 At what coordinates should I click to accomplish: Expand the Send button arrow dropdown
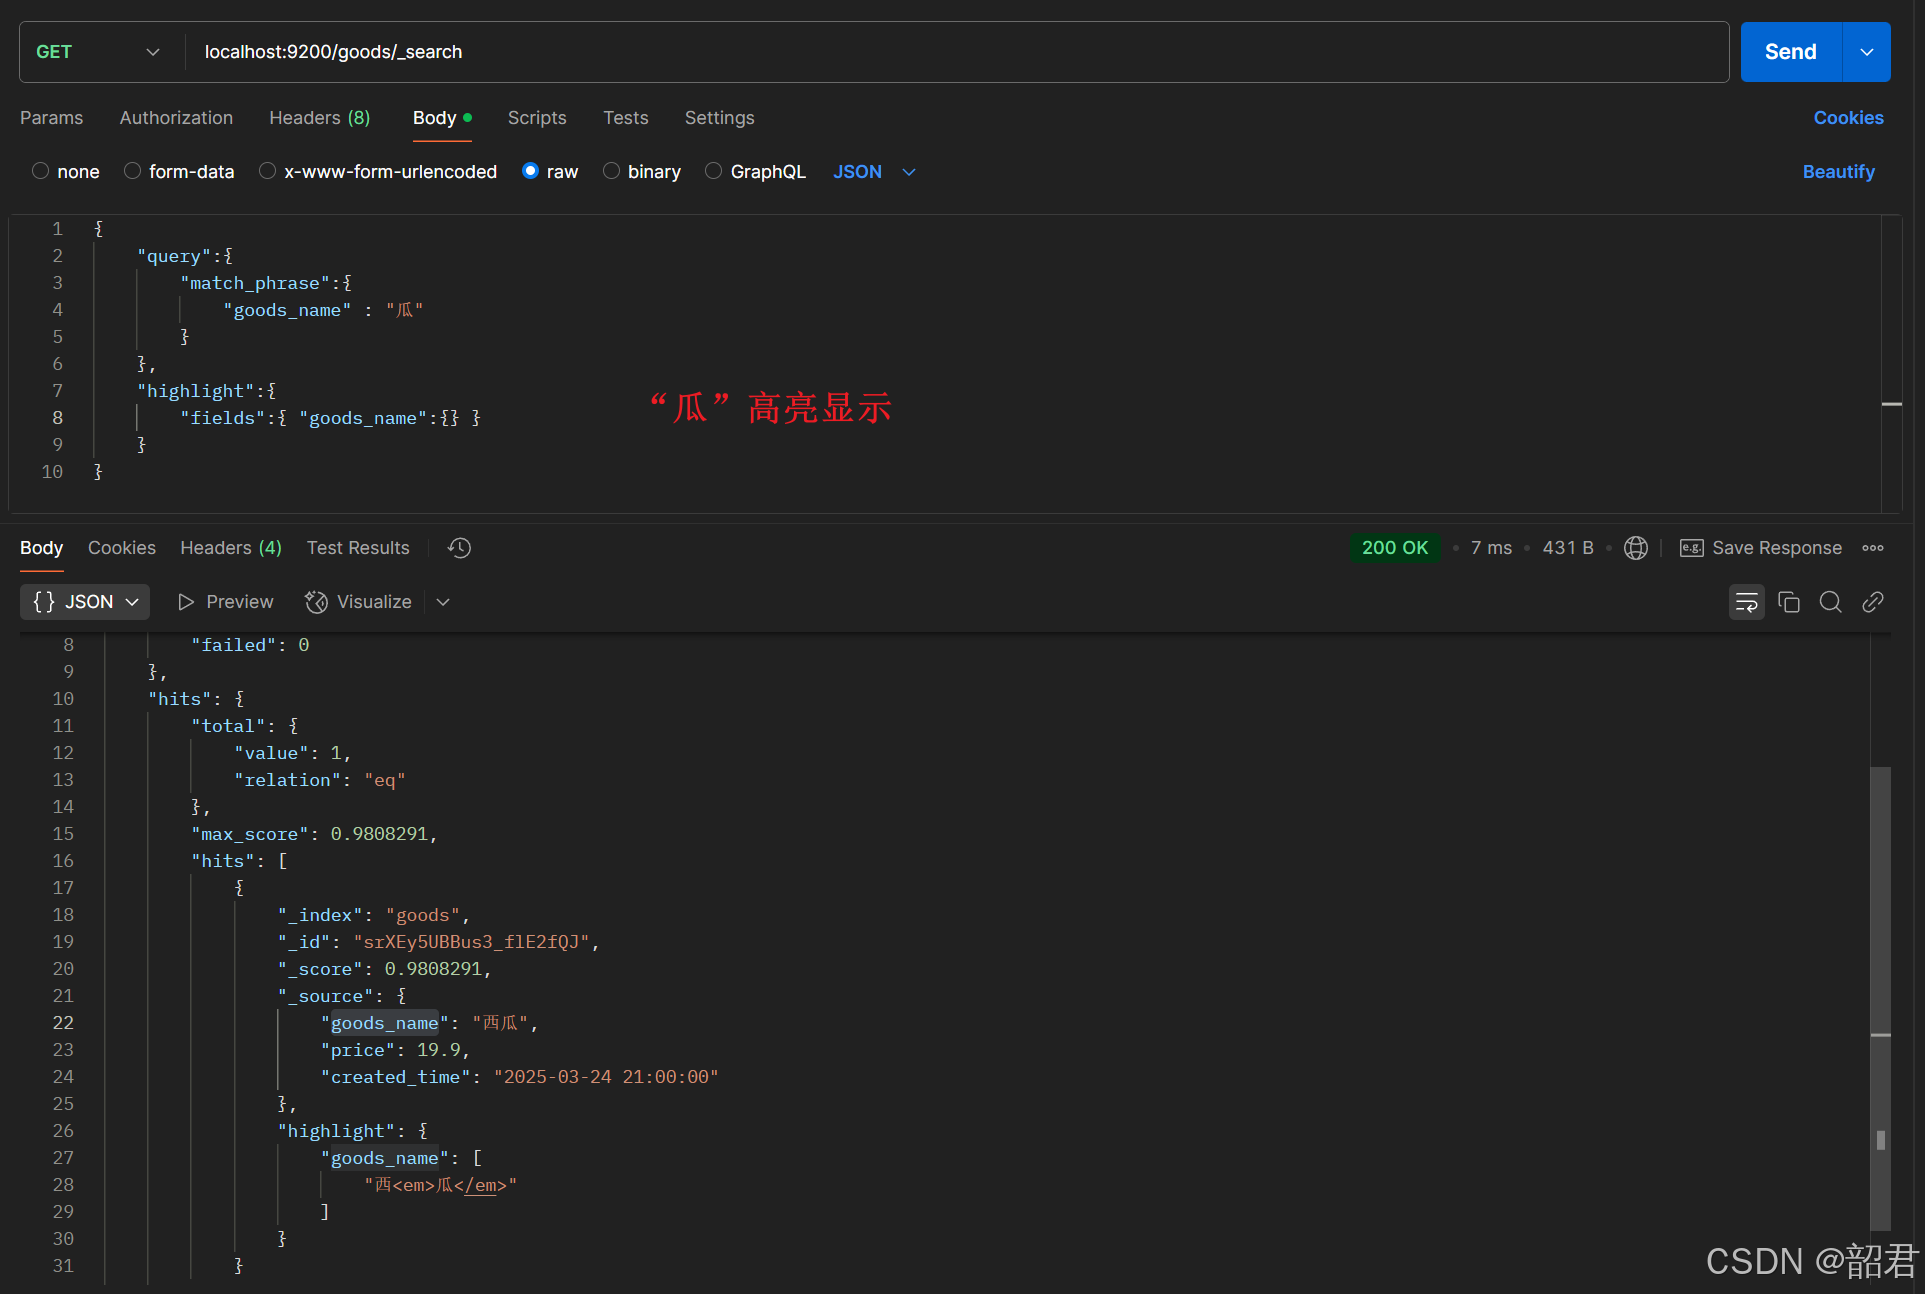coord(1866,52)
